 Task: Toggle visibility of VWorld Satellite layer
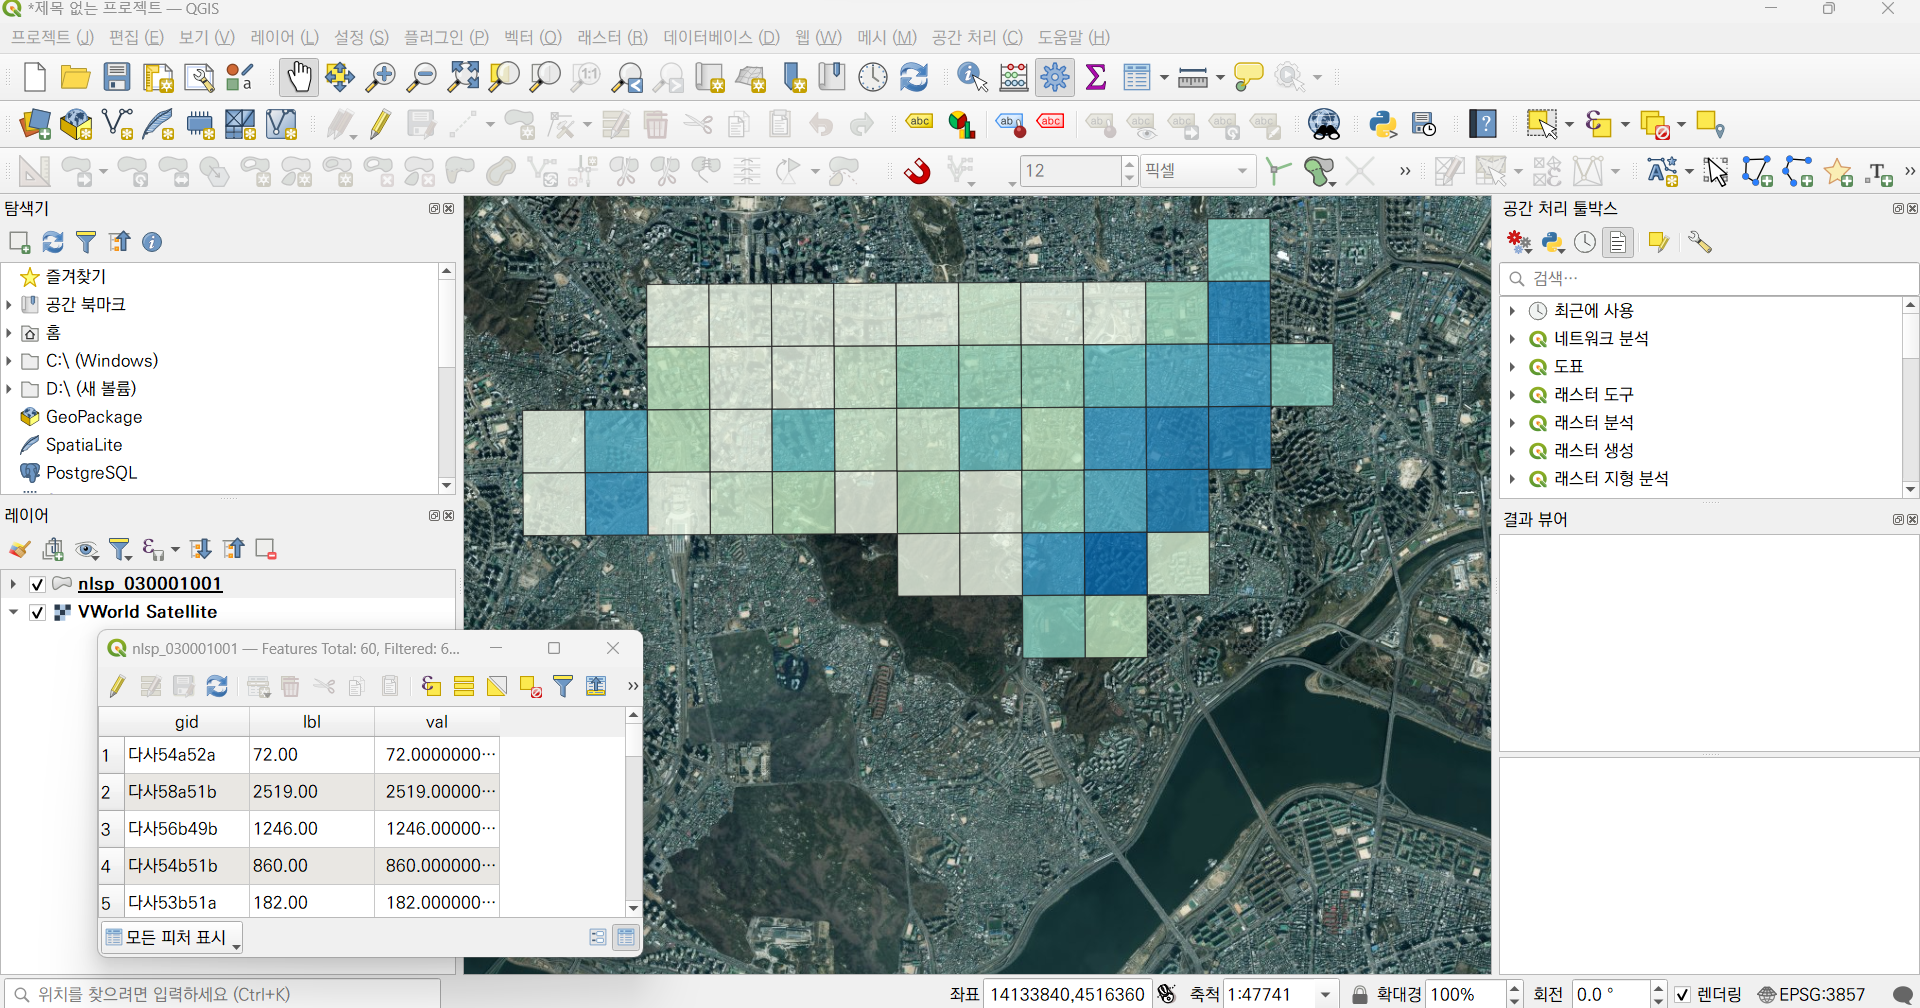[37, 612]
